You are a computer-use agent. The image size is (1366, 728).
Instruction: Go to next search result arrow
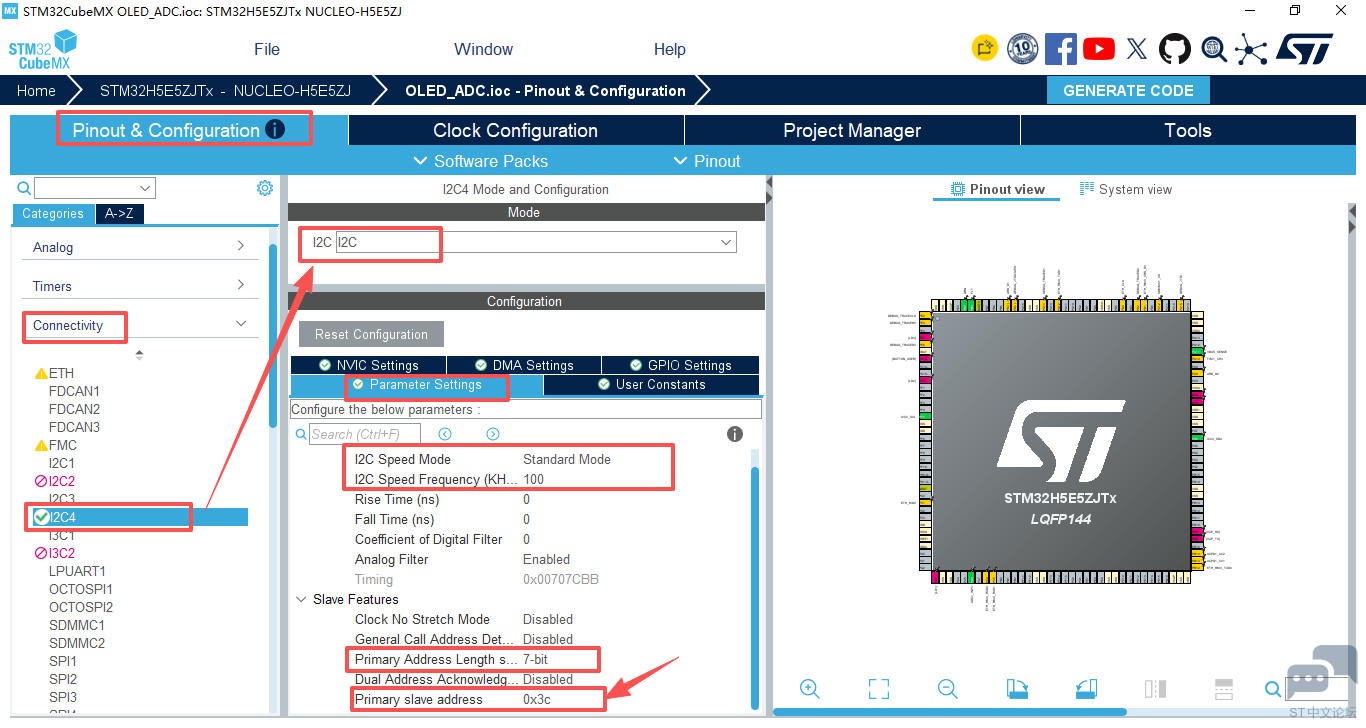(492, 434)
